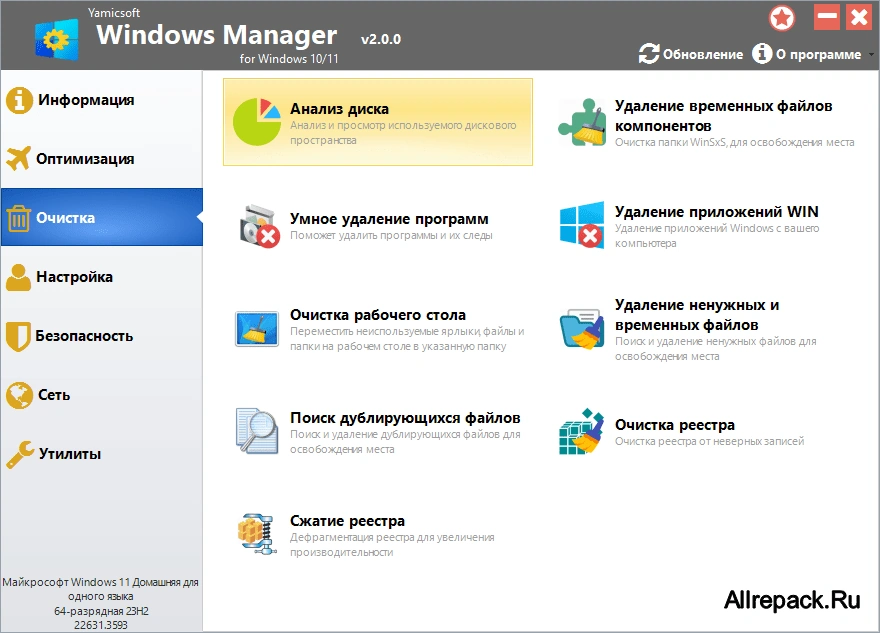Click the Обновление refresh arrows icon
This screenshot has width=880, height=633.
click(x=649, y=54)
